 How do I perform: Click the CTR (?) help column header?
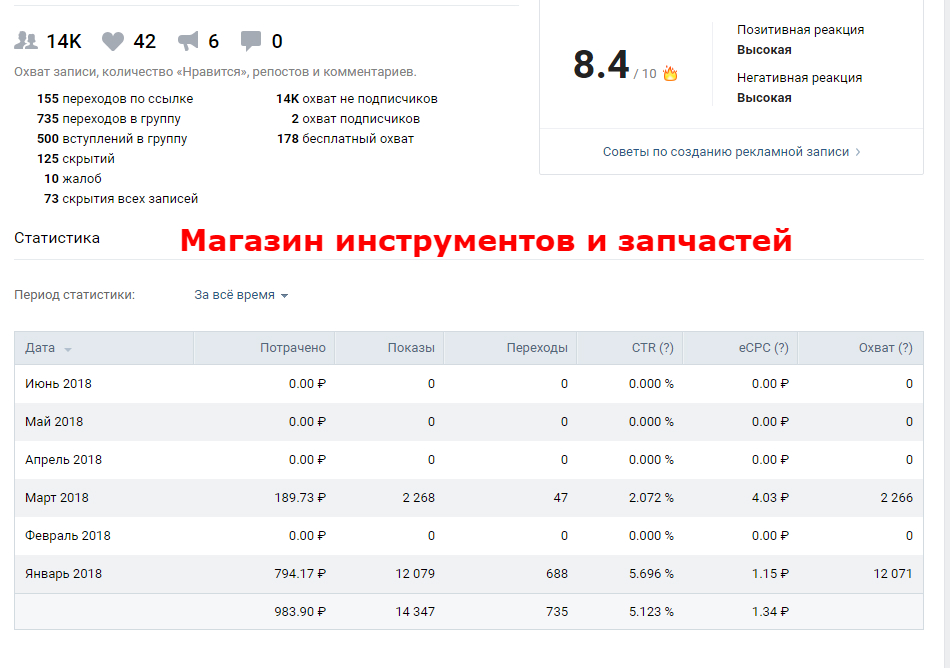click(652, 348)
